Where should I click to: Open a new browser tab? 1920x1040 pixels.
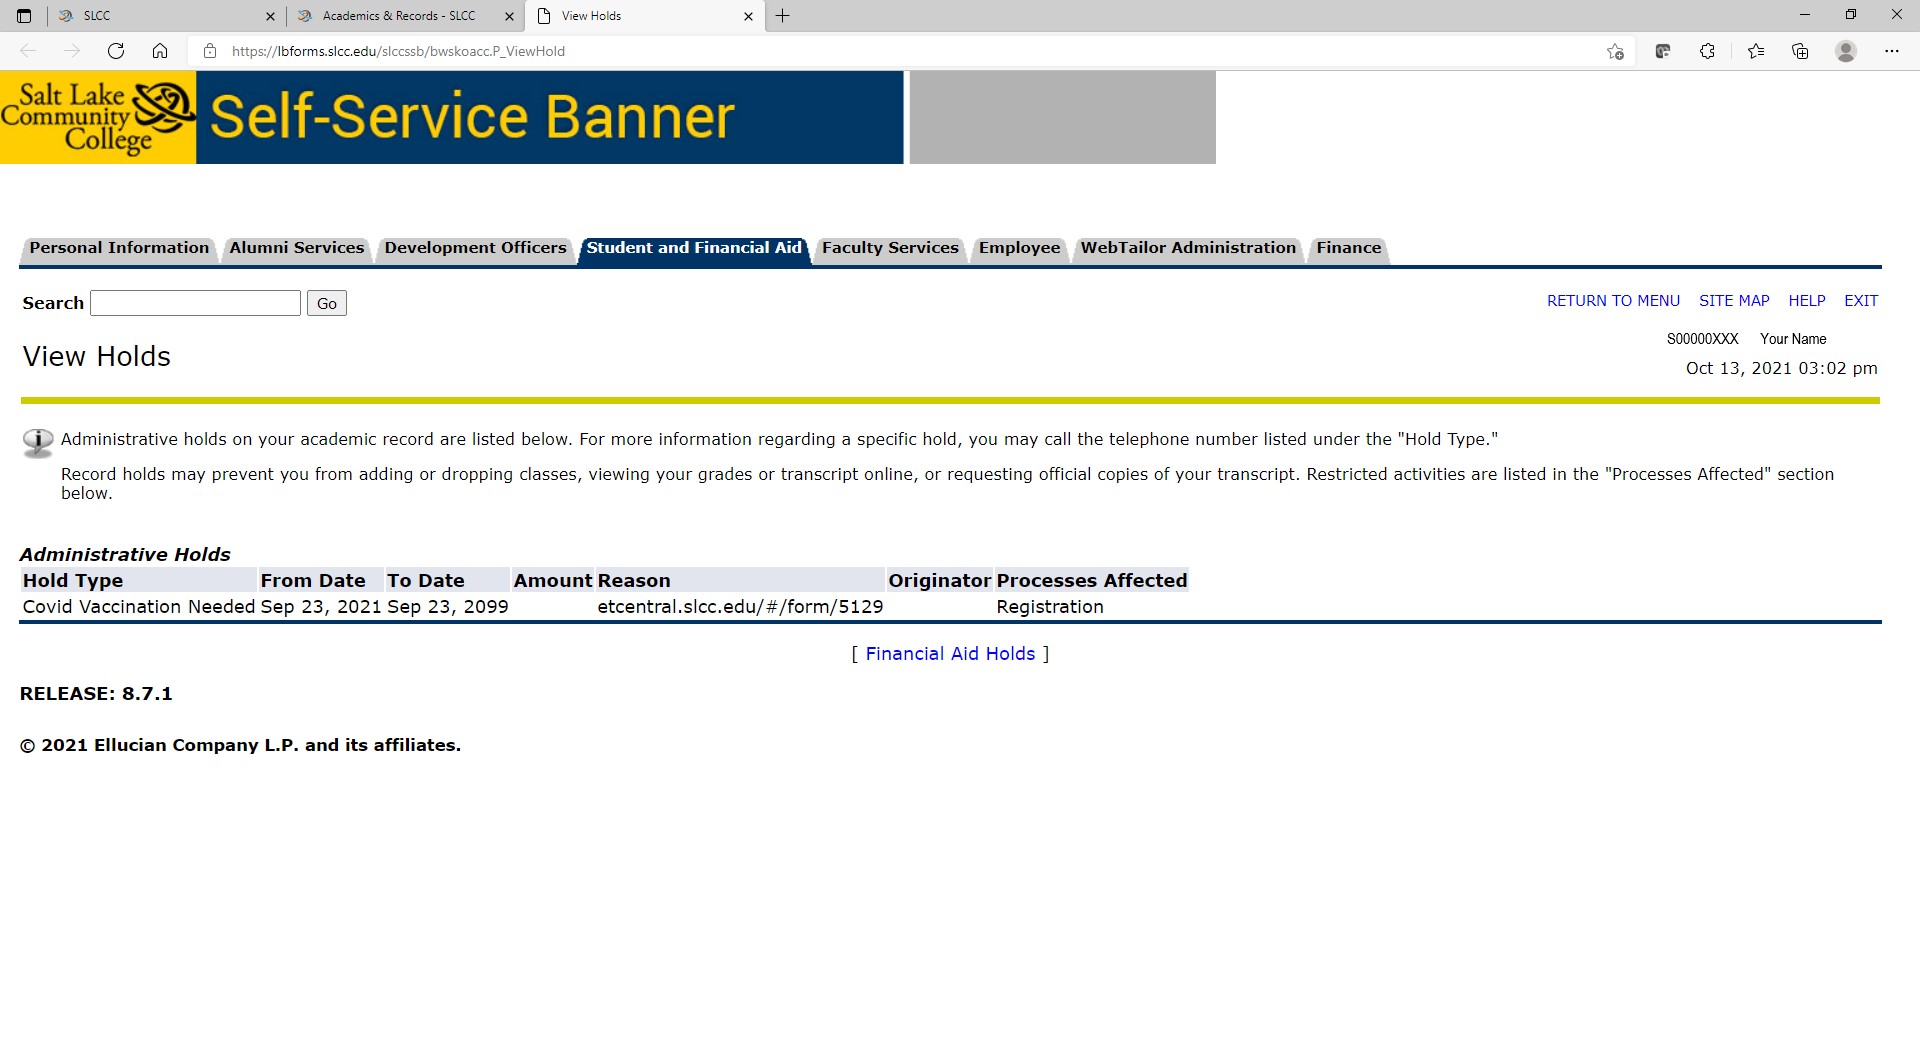coord(783,16)
